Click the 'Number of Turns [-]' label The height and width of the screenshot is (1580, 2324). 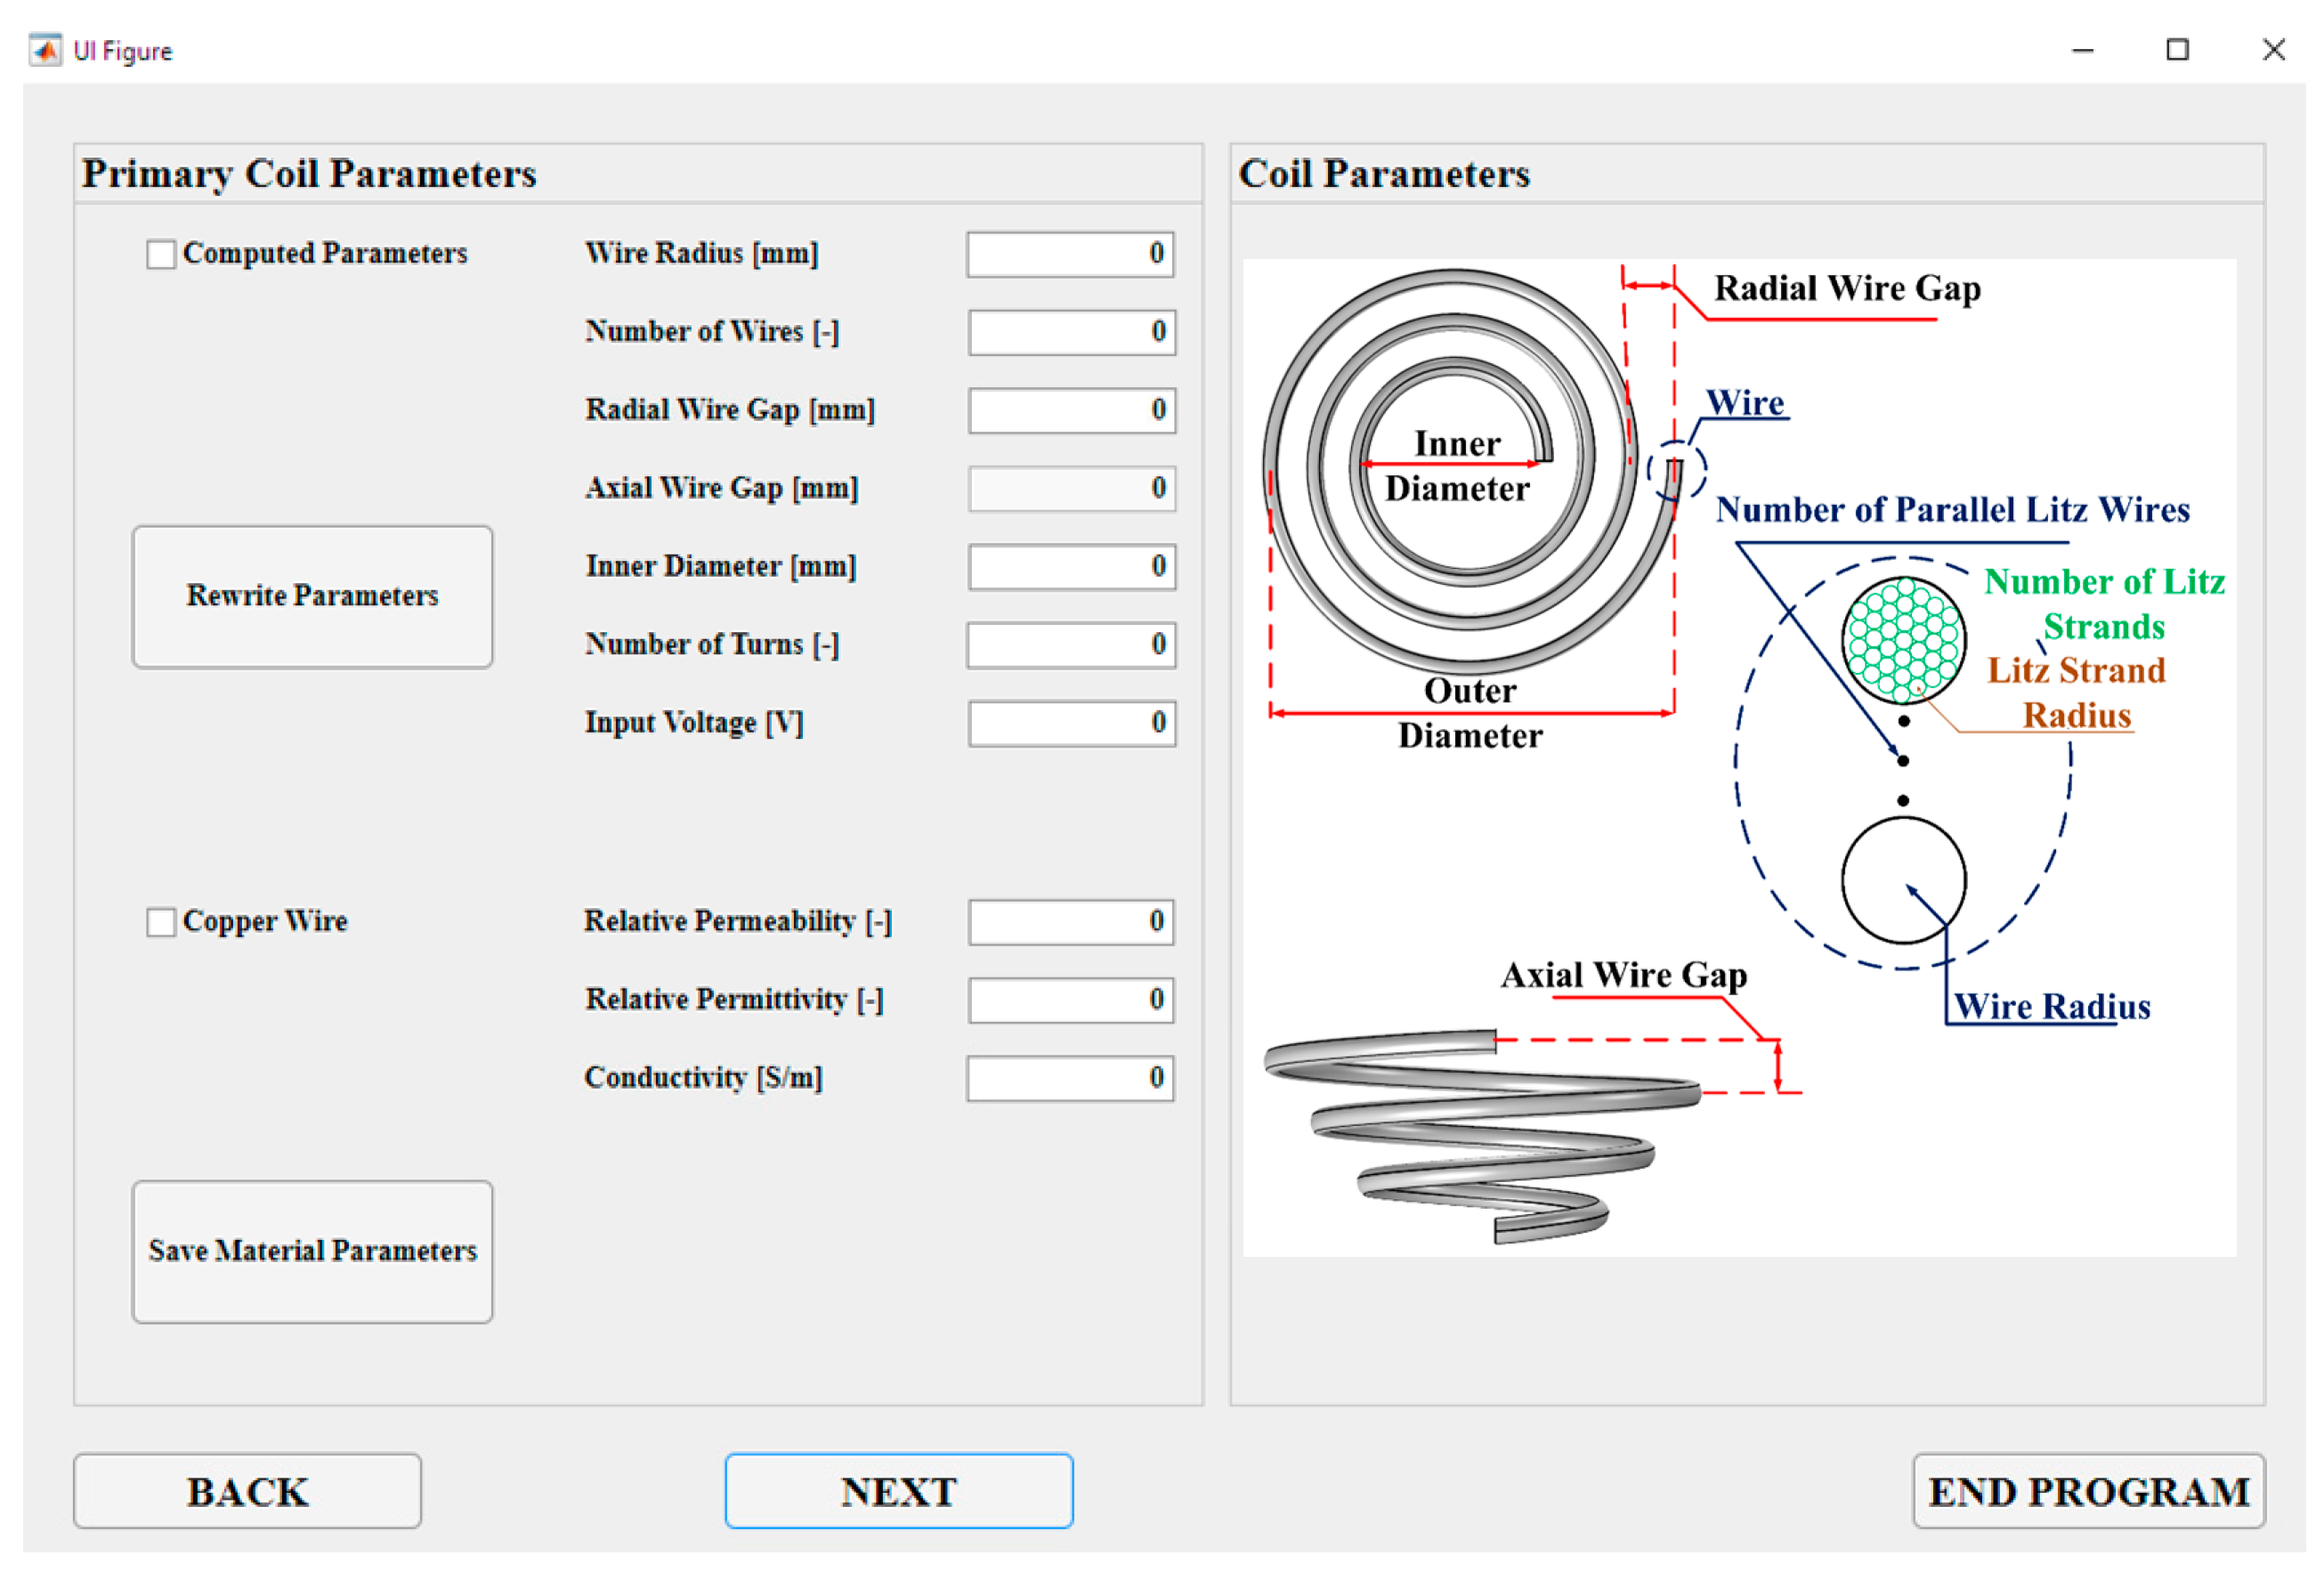point(712,645)
